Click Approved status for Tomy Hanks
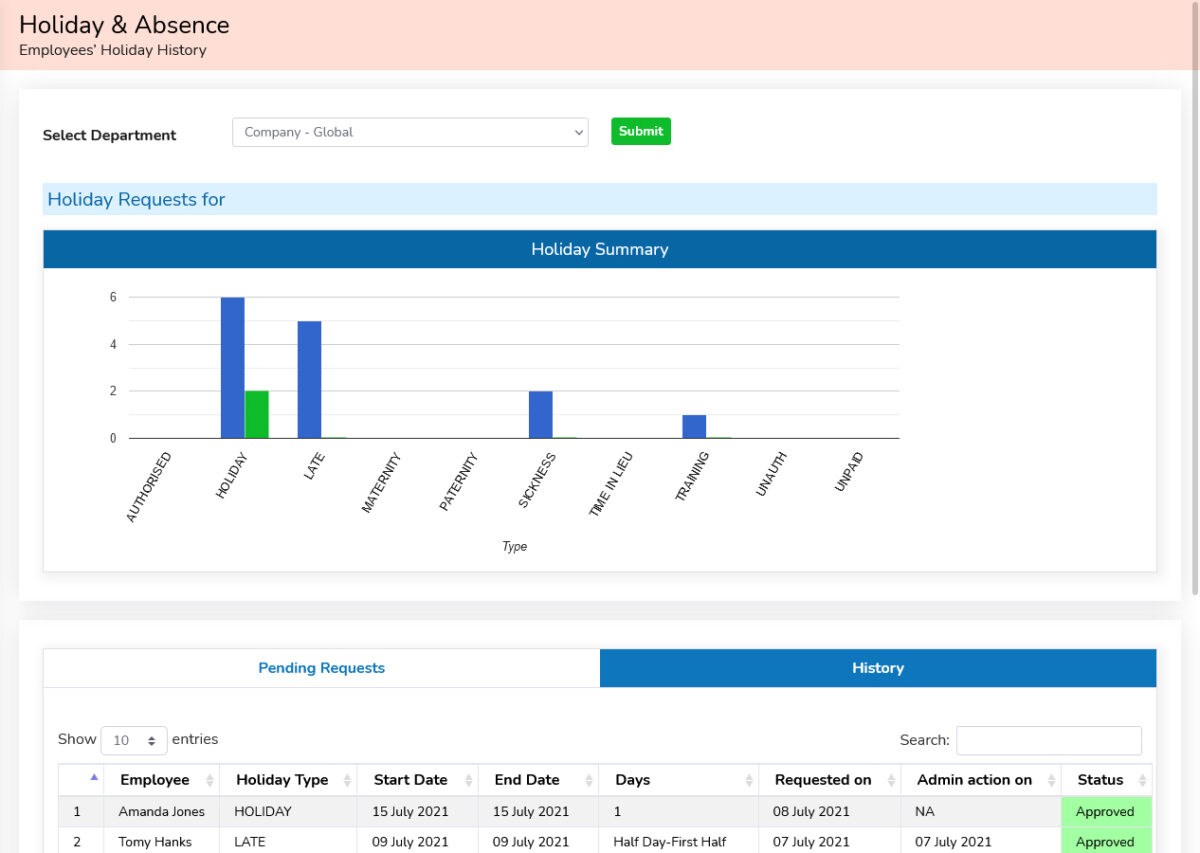Viewport: 1200px width, 853px height. pyautogui.click(x=1105, y=841)
